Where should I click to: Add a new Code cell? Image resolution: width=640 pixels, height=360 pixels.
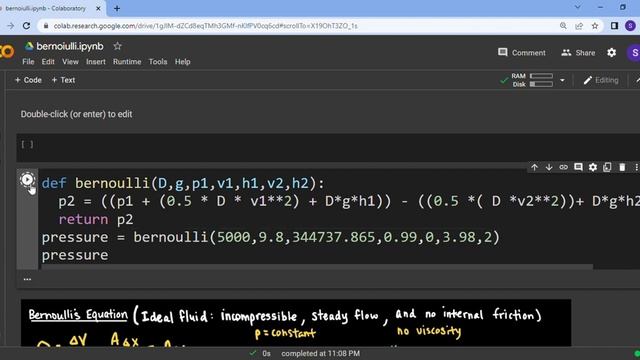coord(28,80)
